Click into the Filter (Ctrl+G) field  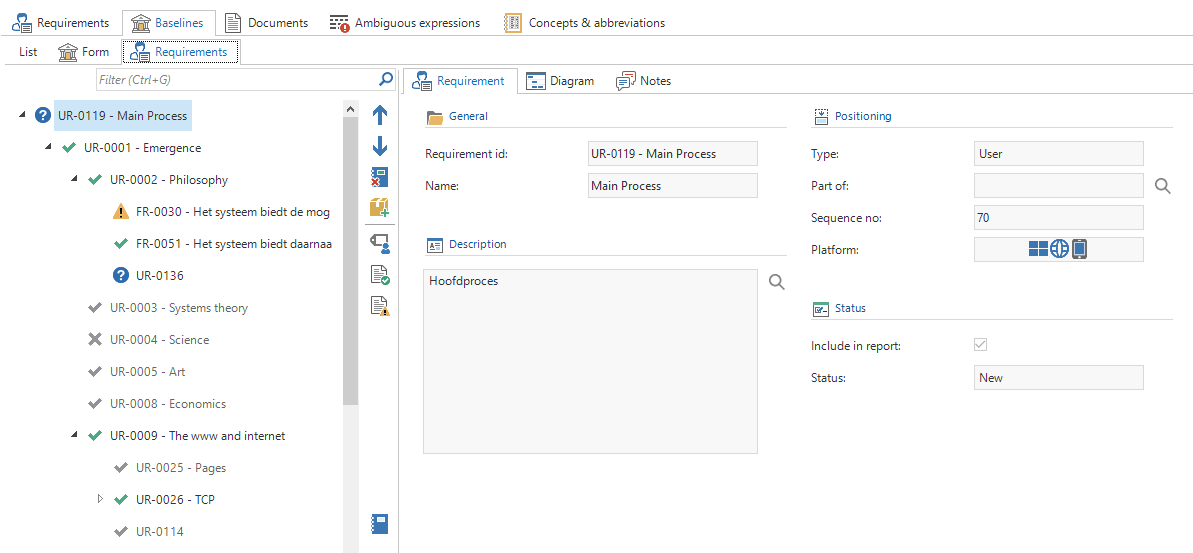click(235, 79)
